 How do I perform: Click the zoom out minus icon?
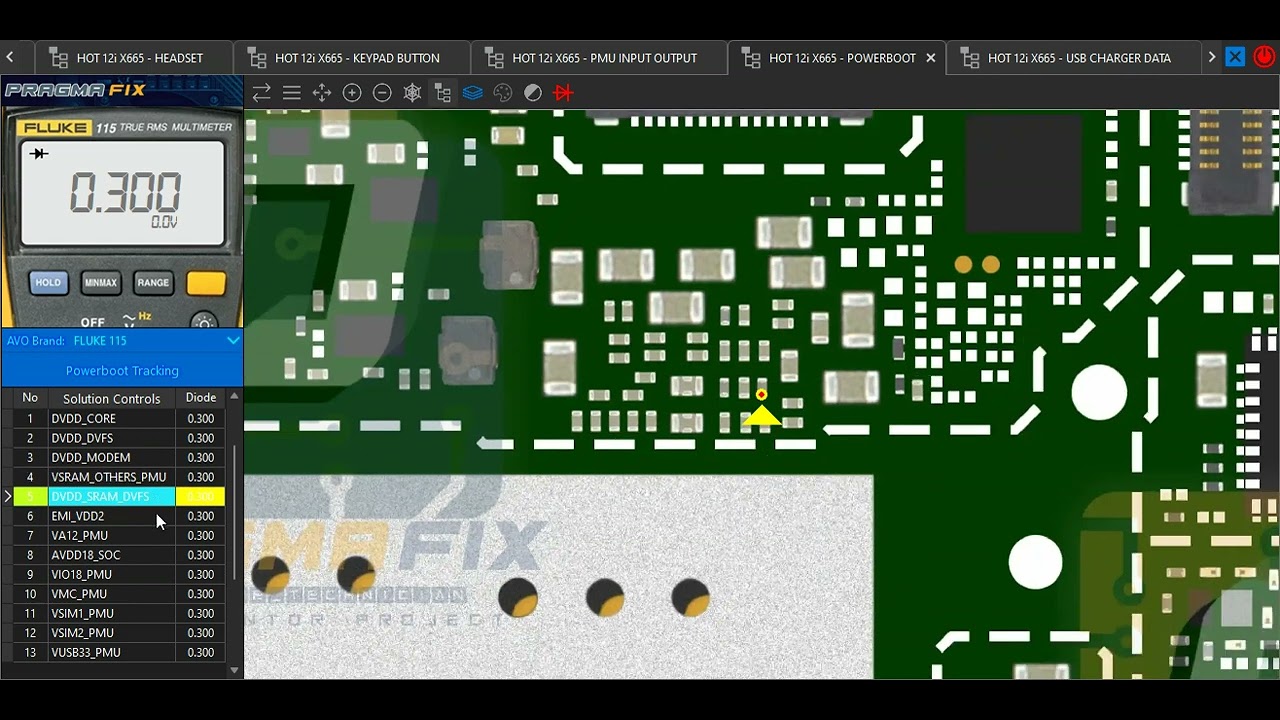coord(382,93)
